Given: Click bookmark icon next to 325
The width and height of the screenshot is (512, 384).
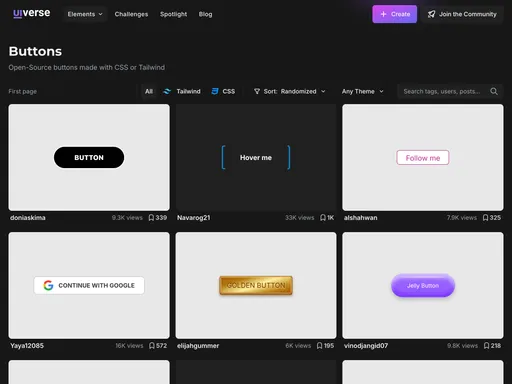Looking at the screenshot, I should click(x=485, y=218).
